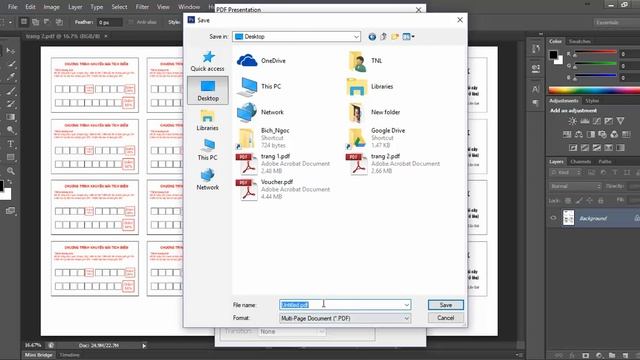Add a Vibrance adjustment
This screenshot has width=640, height=360.
coord(620,121)
